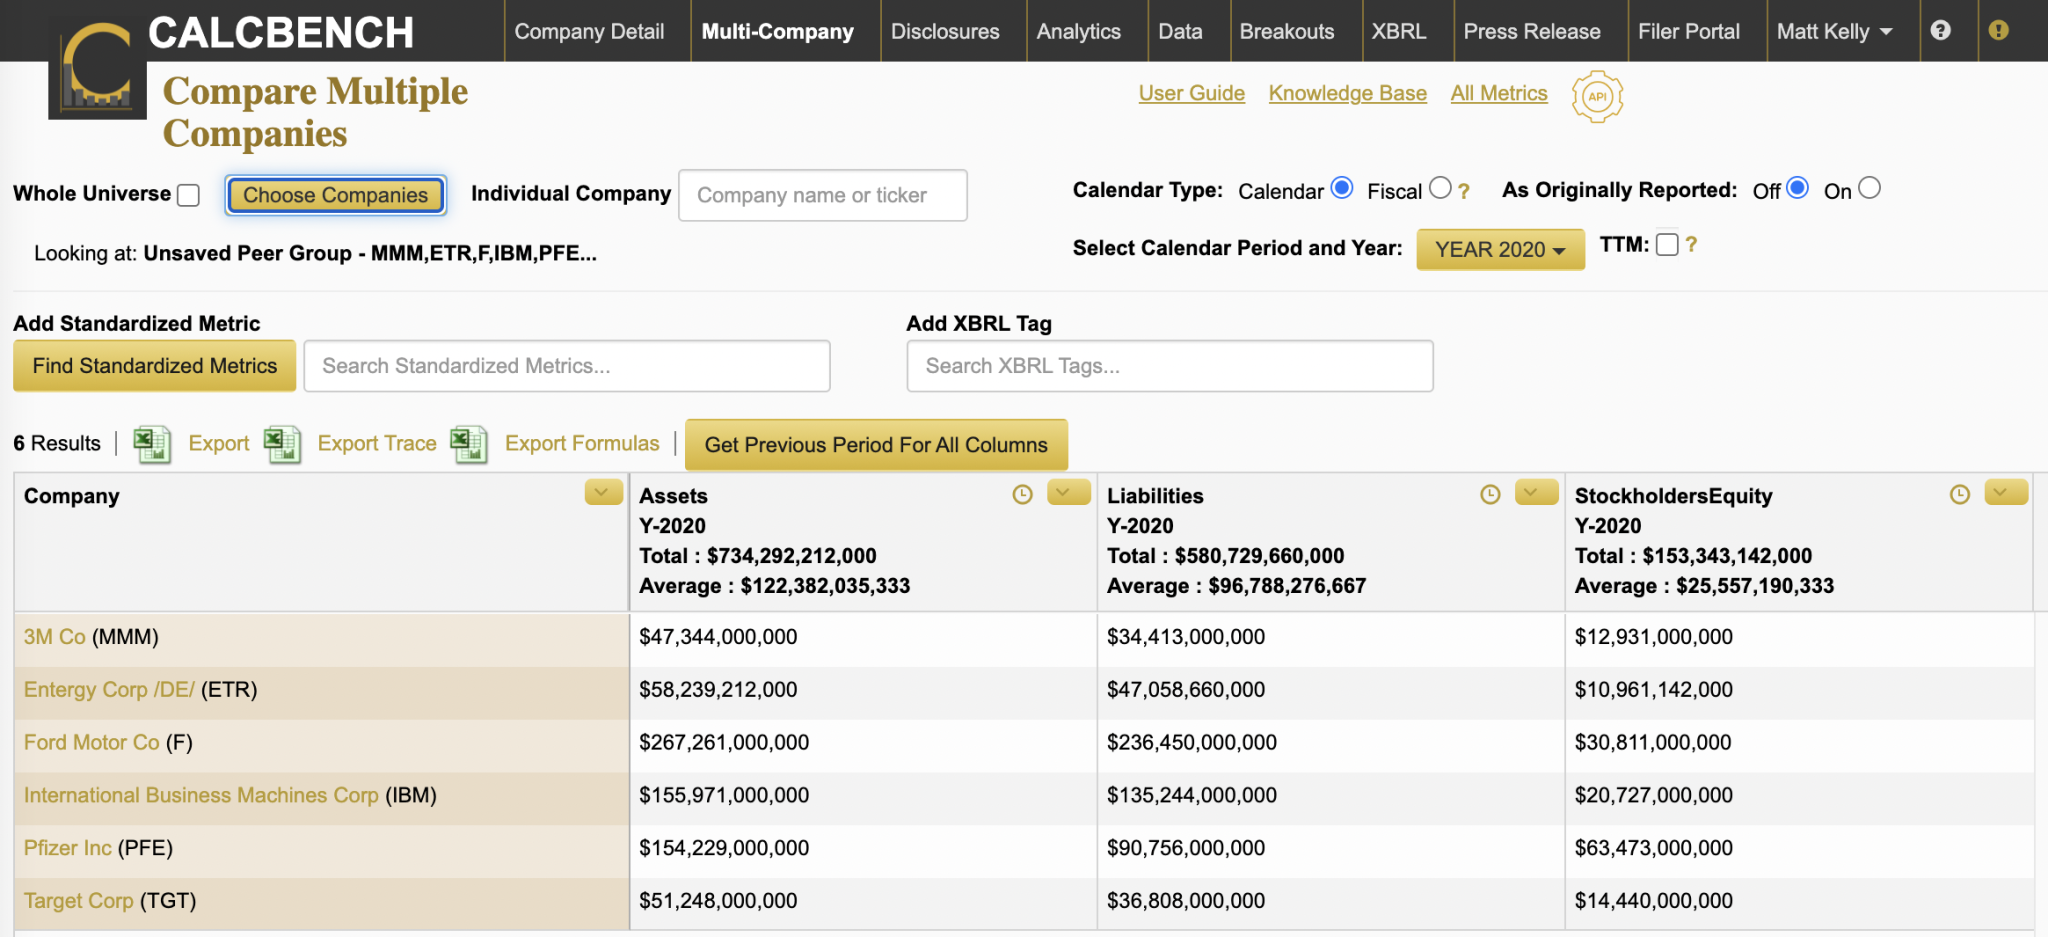
Task: Turn On As Originally Reported
Action: (x=1869, y=188)
